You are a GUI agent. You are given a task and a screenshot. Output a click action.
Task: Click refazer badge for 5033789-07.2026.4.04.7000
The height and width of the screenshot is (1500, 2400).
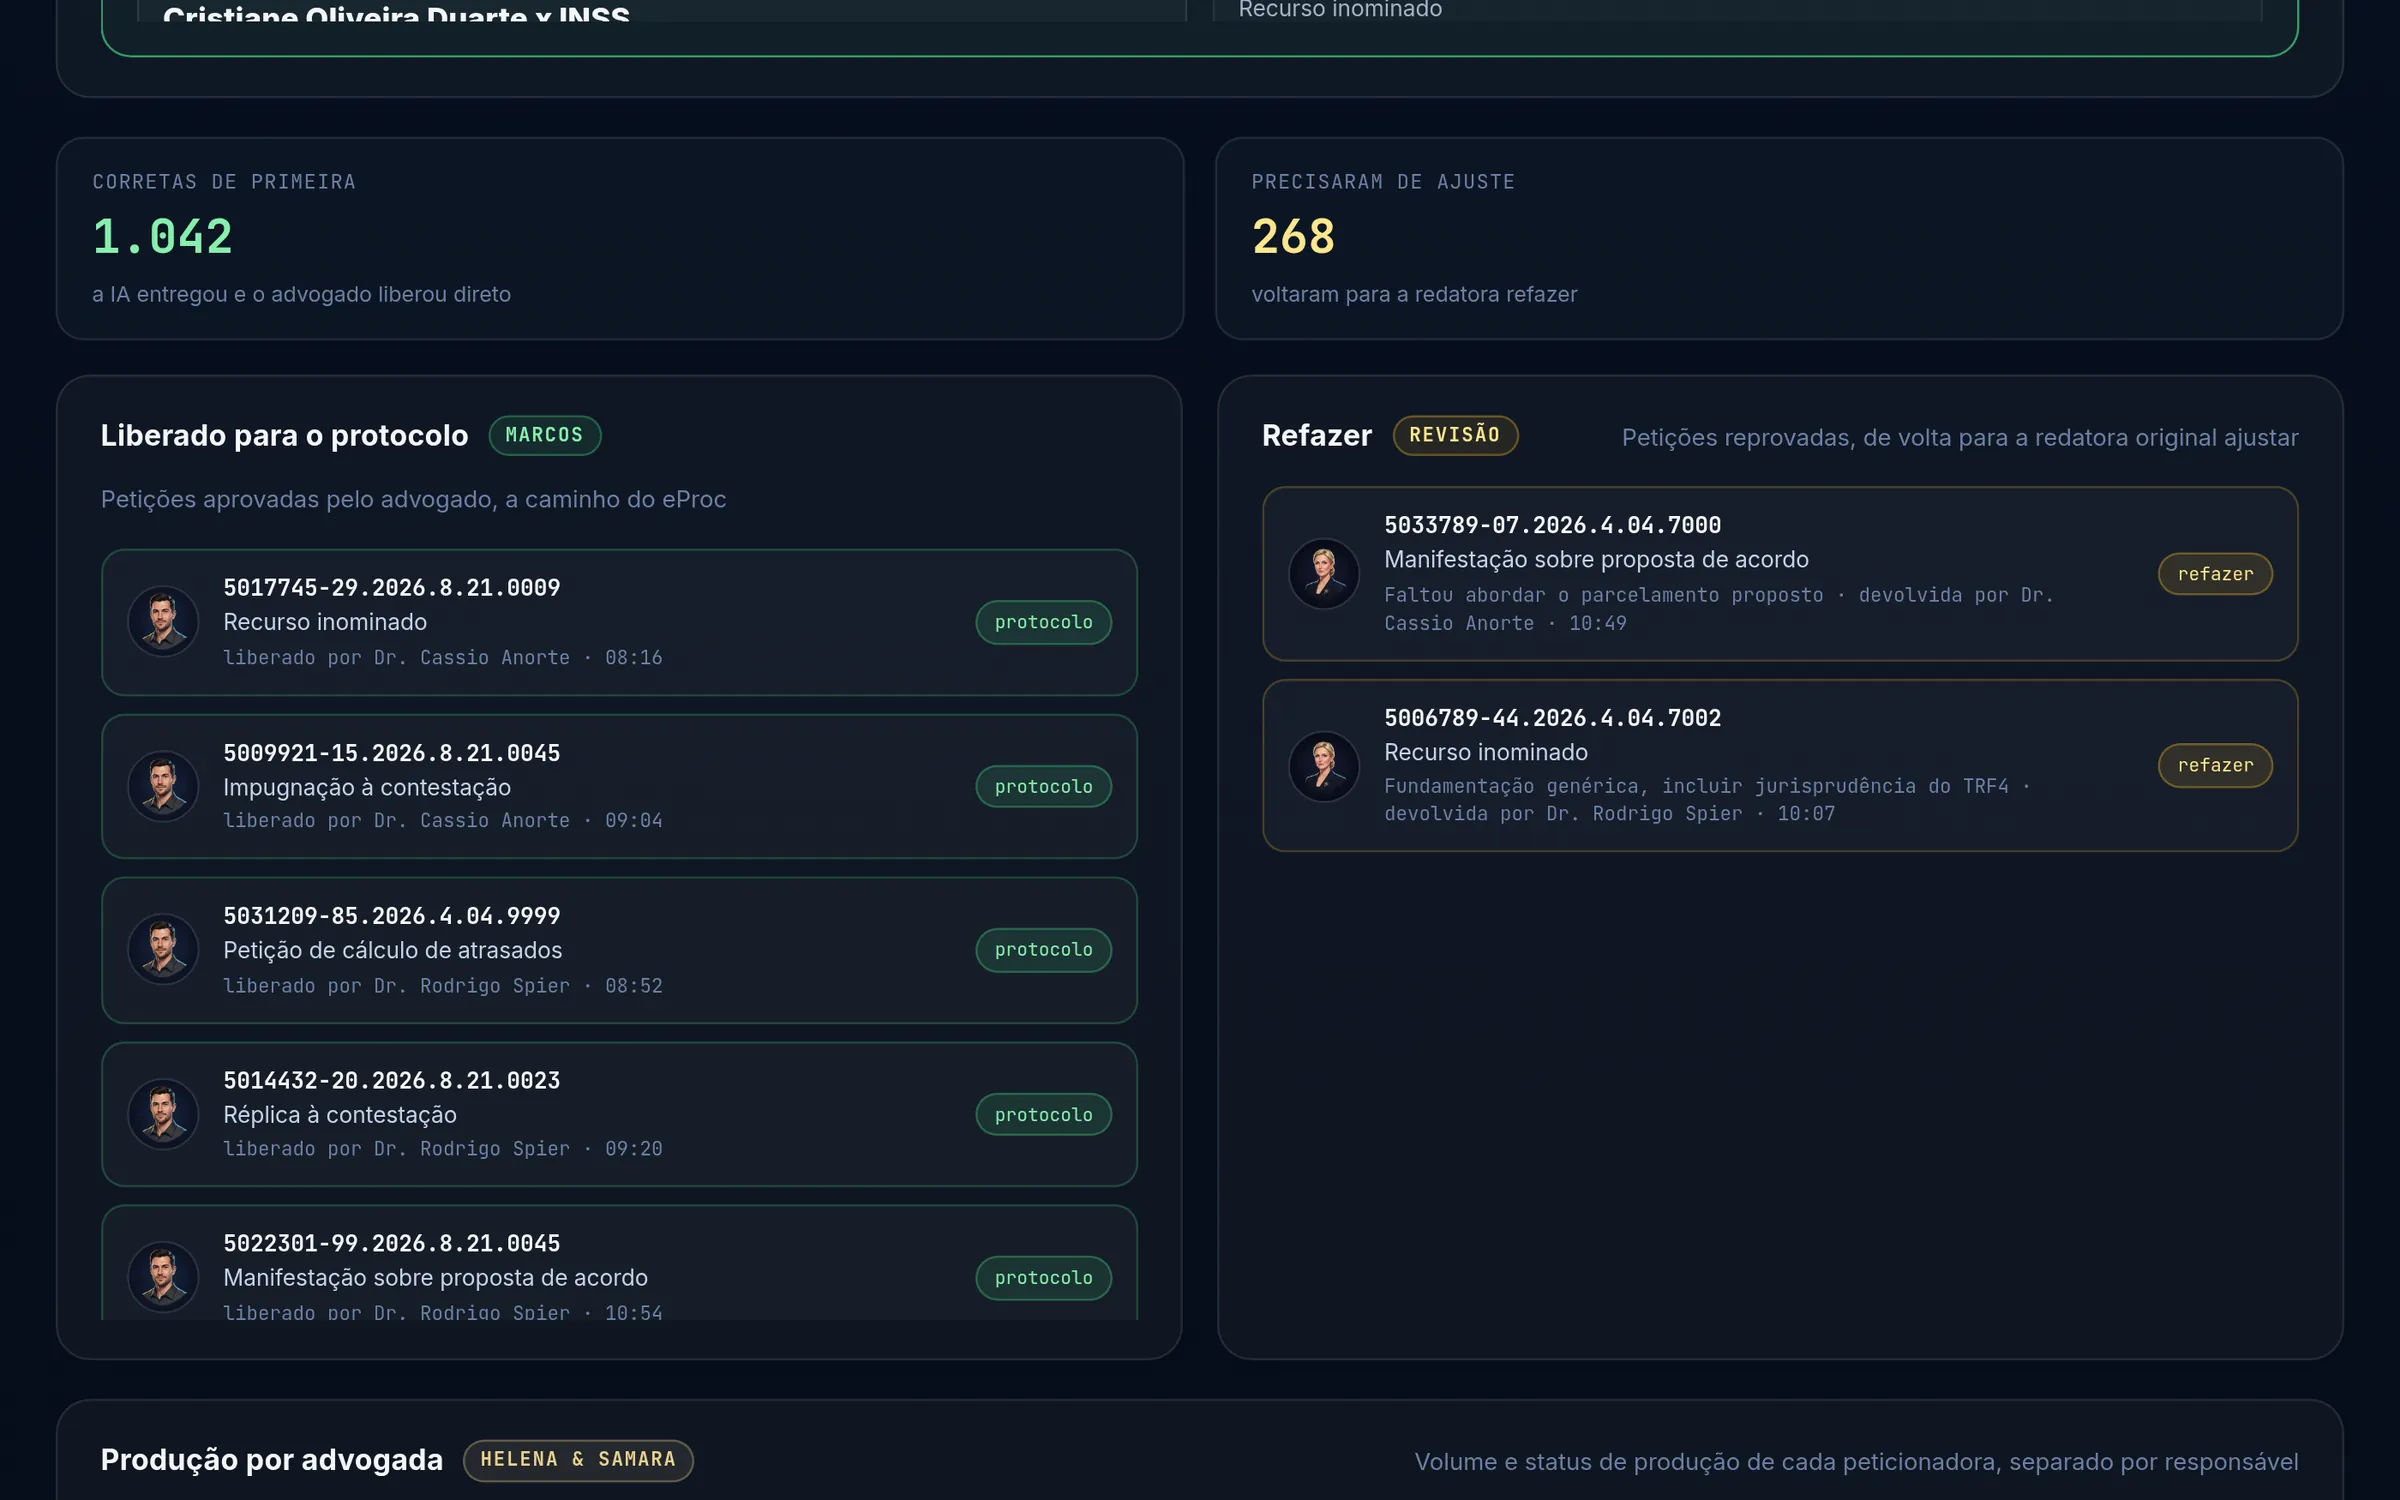pyautogui.click(x=2215, y=574)
